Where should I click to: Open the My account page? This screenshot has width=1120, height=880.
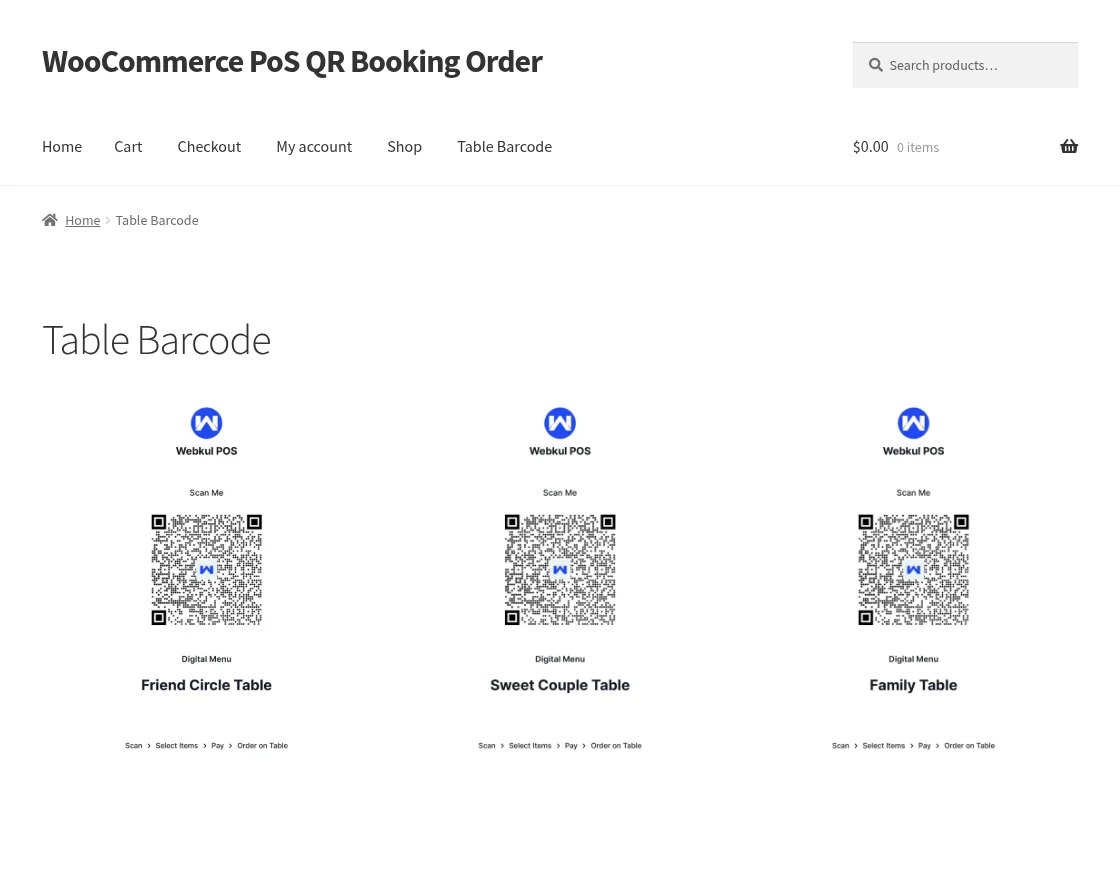(314, 146)
